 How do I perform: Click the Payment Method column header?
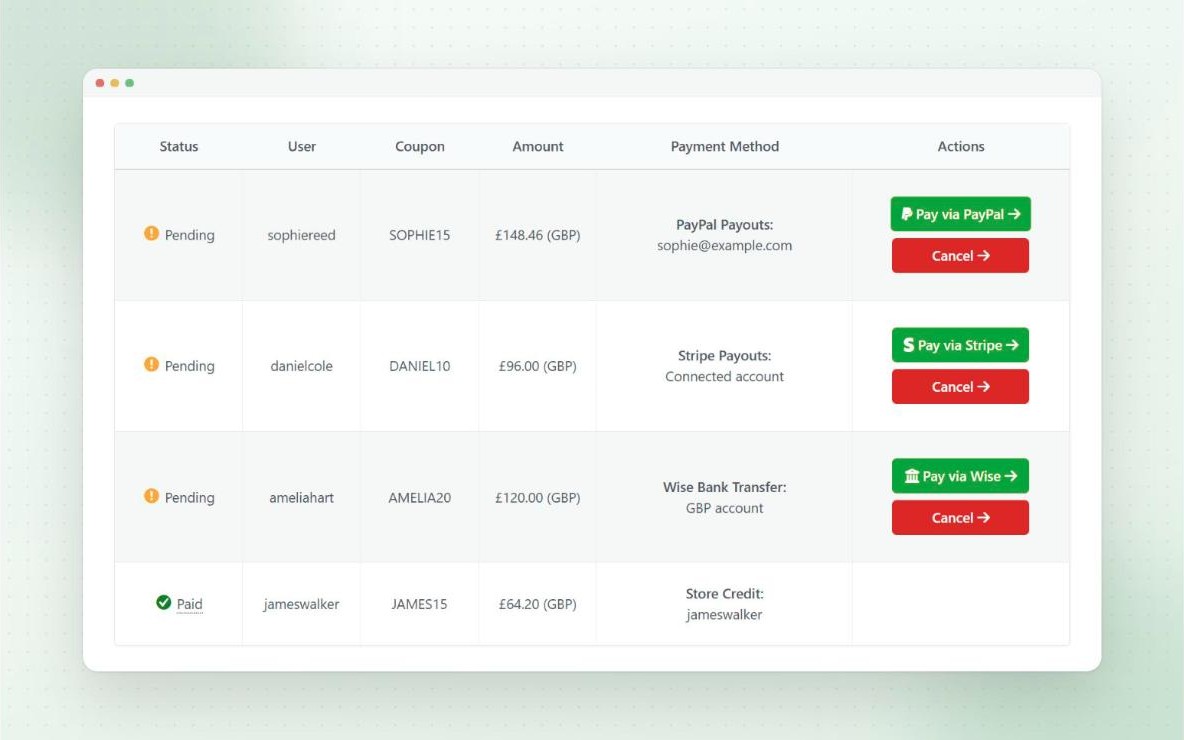[x=725, y=146]
